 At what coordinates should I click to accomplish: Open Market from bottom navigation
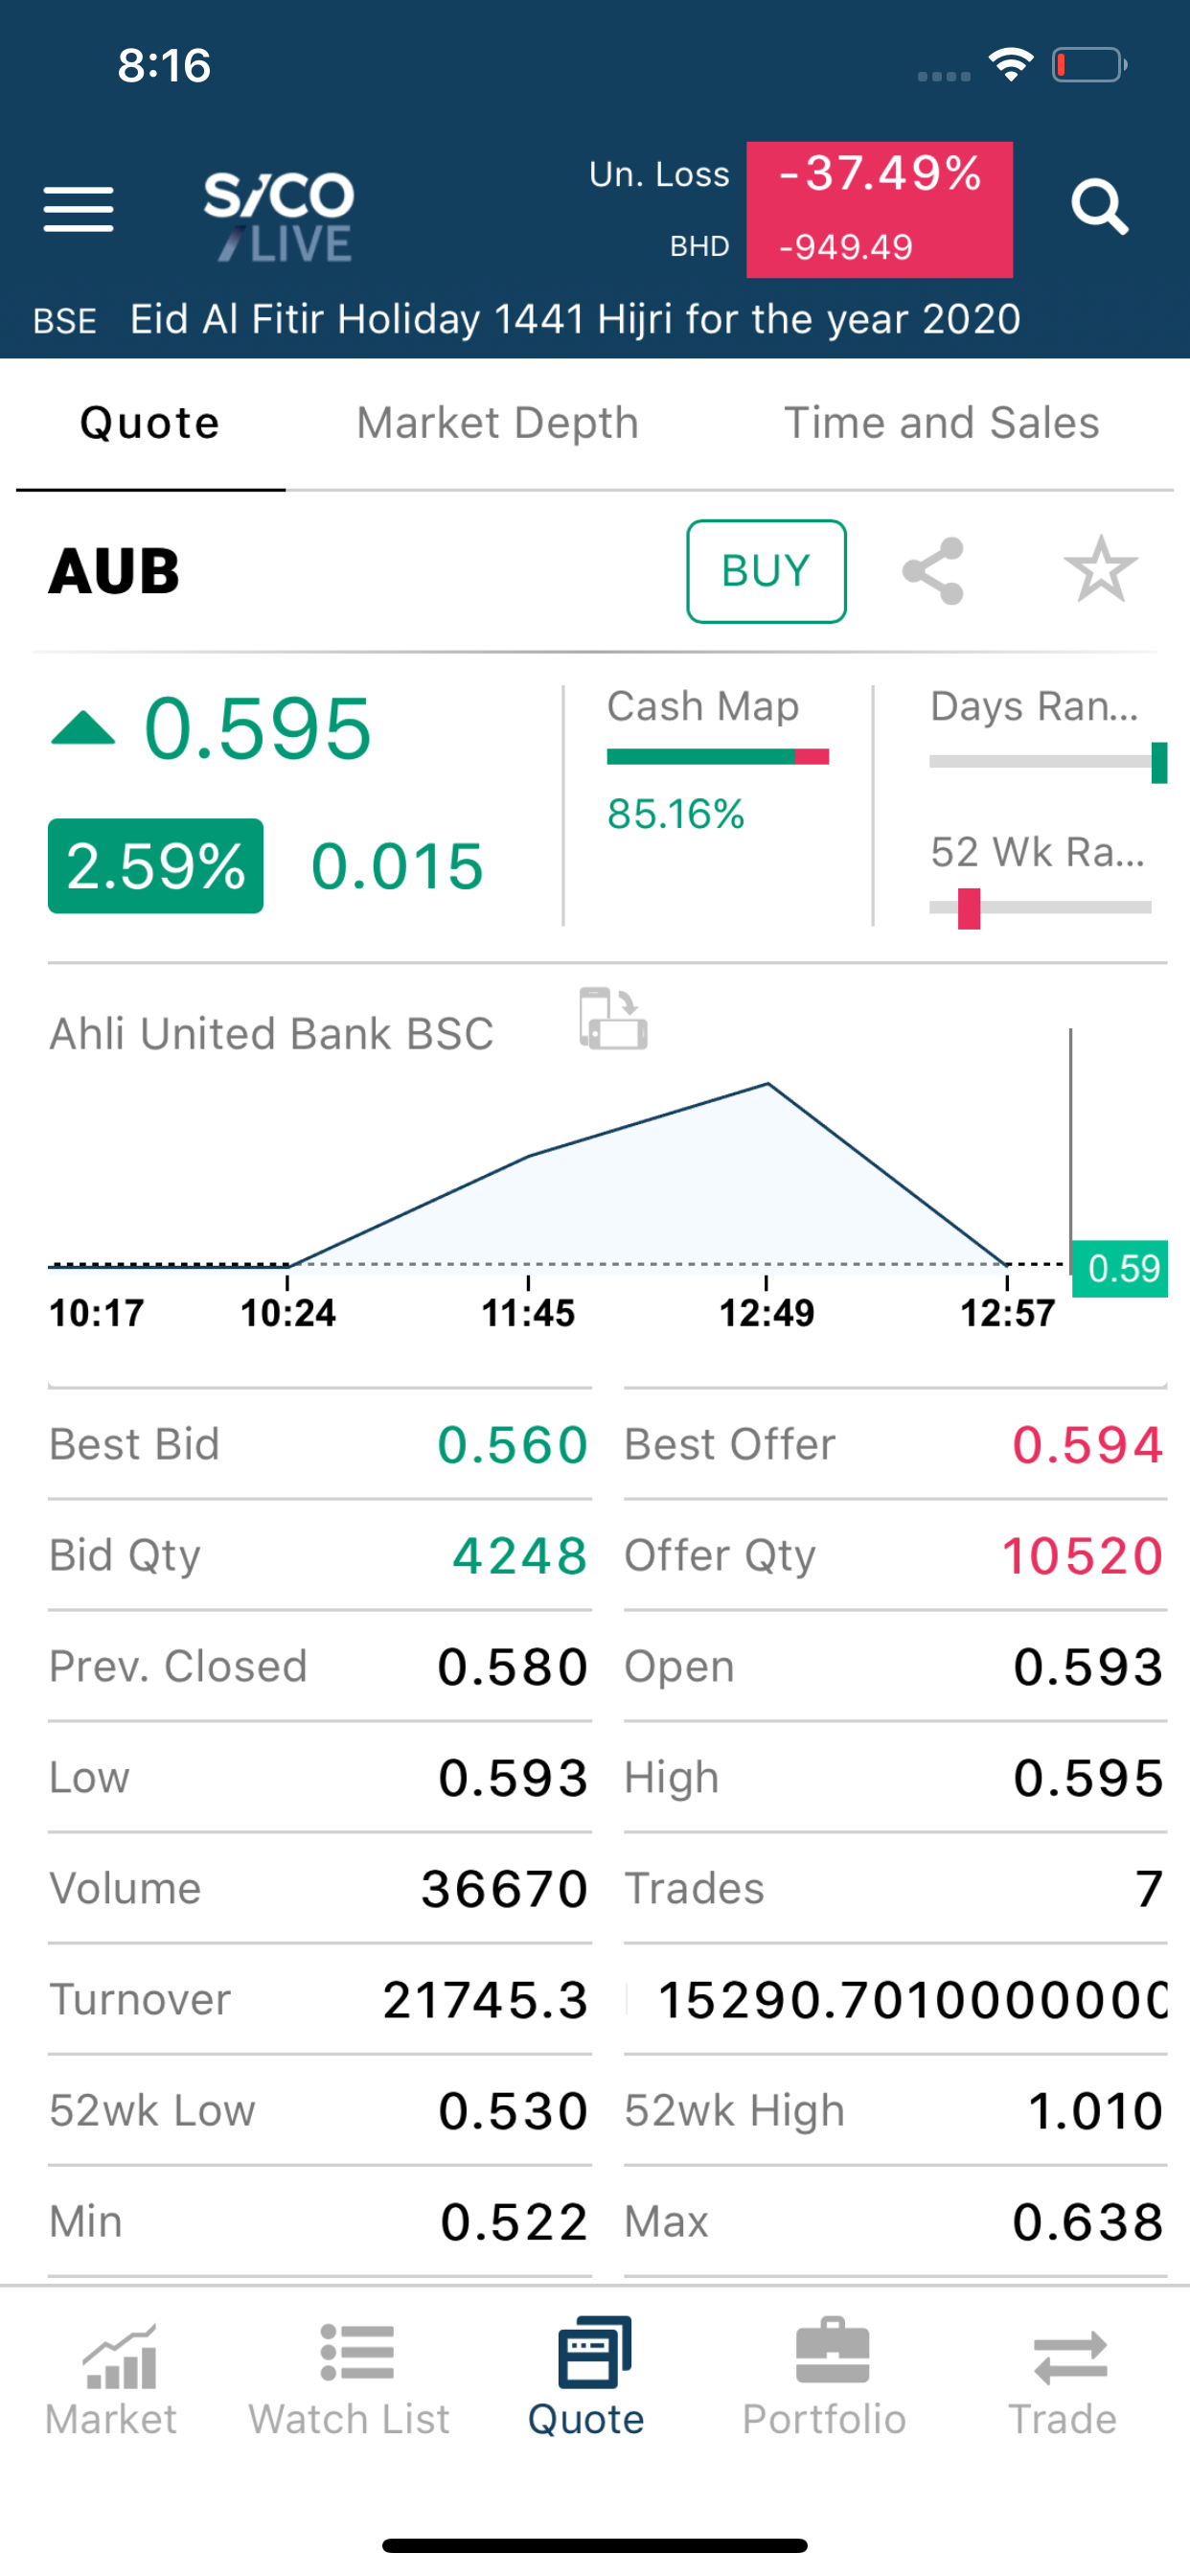(112, 2380)
